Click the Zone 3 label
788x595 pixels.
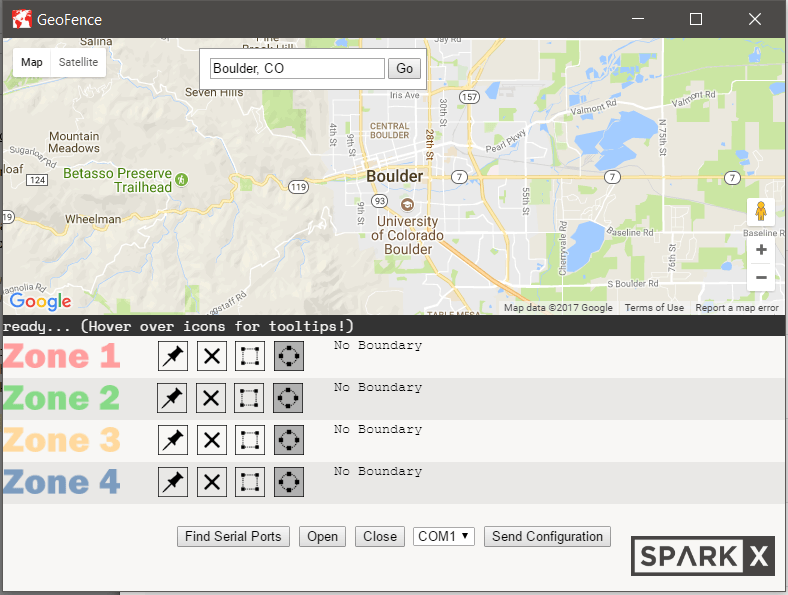pos(61,440)
